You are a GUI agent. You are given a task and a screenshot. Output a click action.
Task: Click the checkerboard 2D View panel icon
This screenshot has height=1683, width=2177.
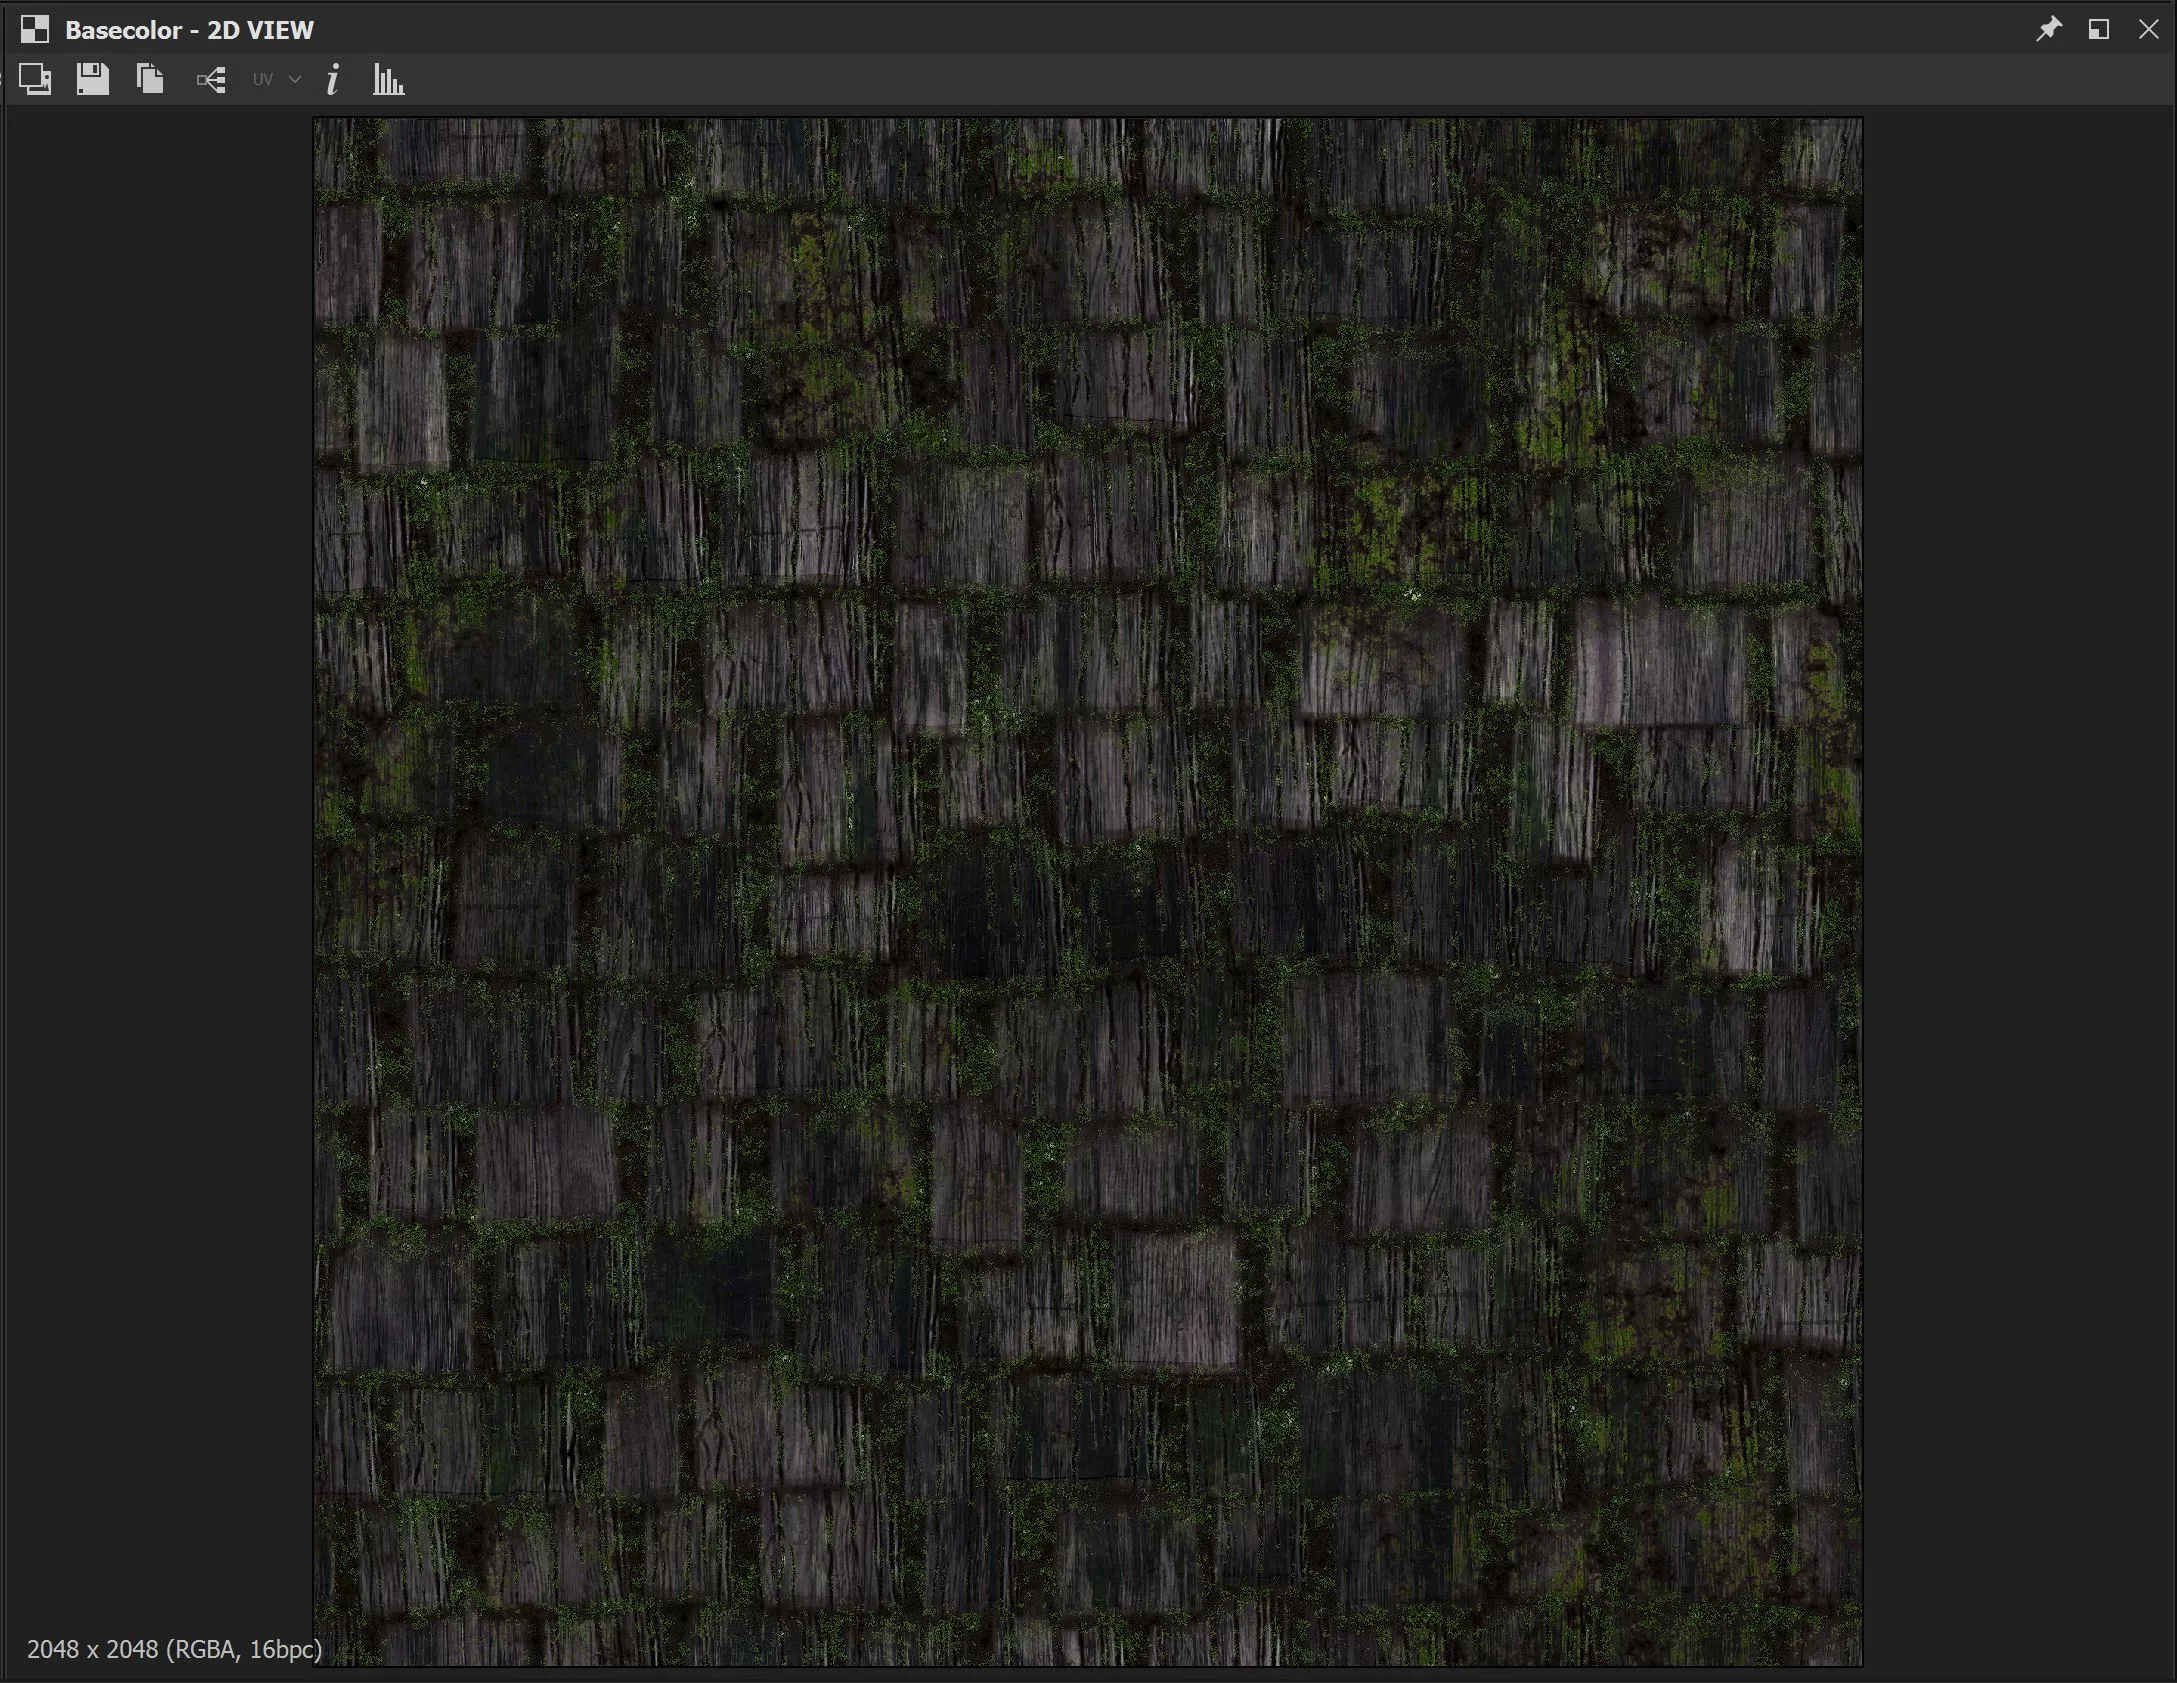pos(35,30)
